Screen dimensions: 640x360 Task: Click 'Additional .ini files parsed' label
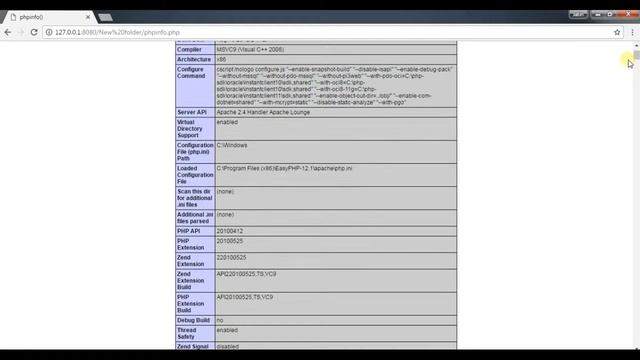[x=195, y=218]
